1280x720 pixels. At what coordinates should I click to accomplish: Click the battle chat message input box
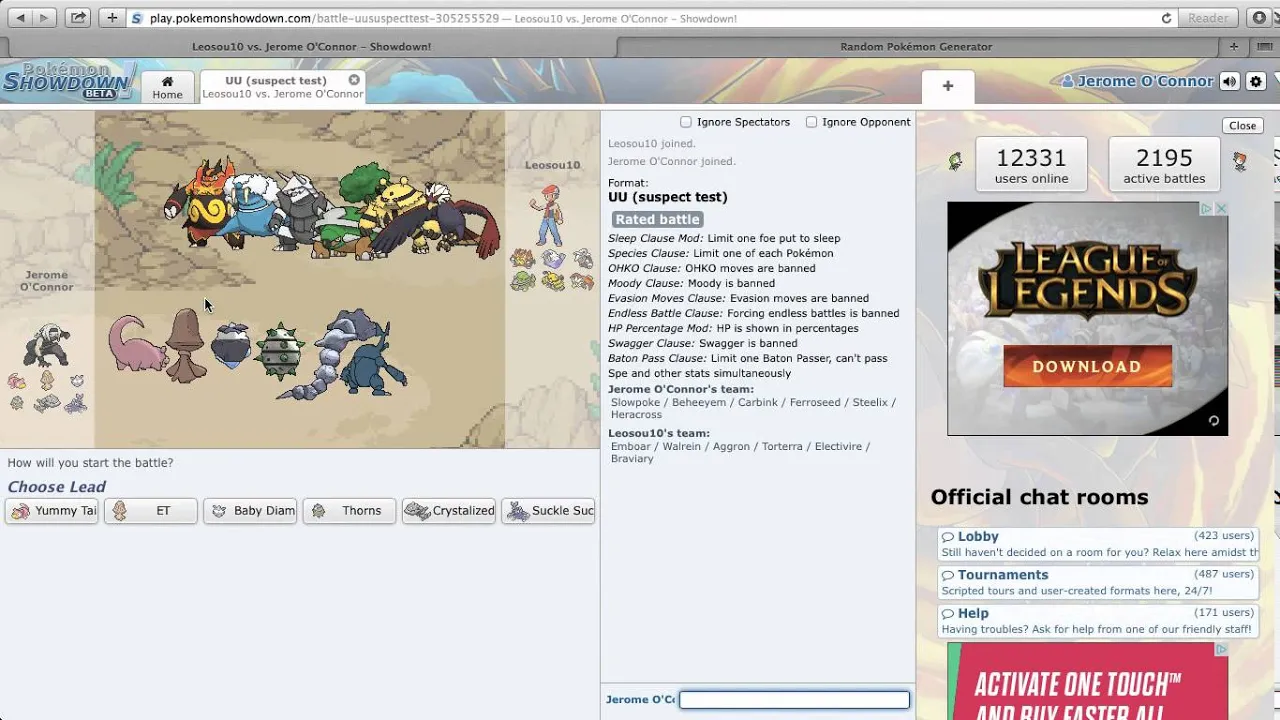click(x=794, y=700)
